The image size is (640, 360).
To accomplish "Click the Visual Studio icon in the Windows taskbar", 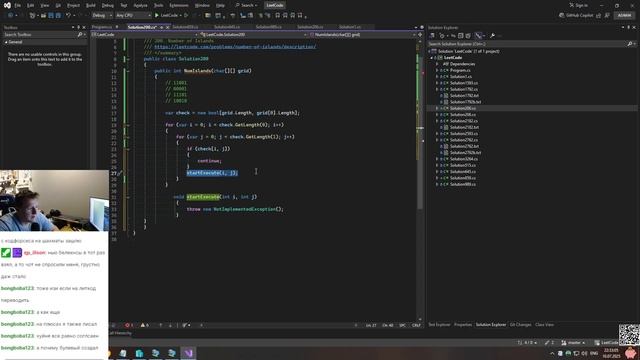I will [x=188, y=353].
